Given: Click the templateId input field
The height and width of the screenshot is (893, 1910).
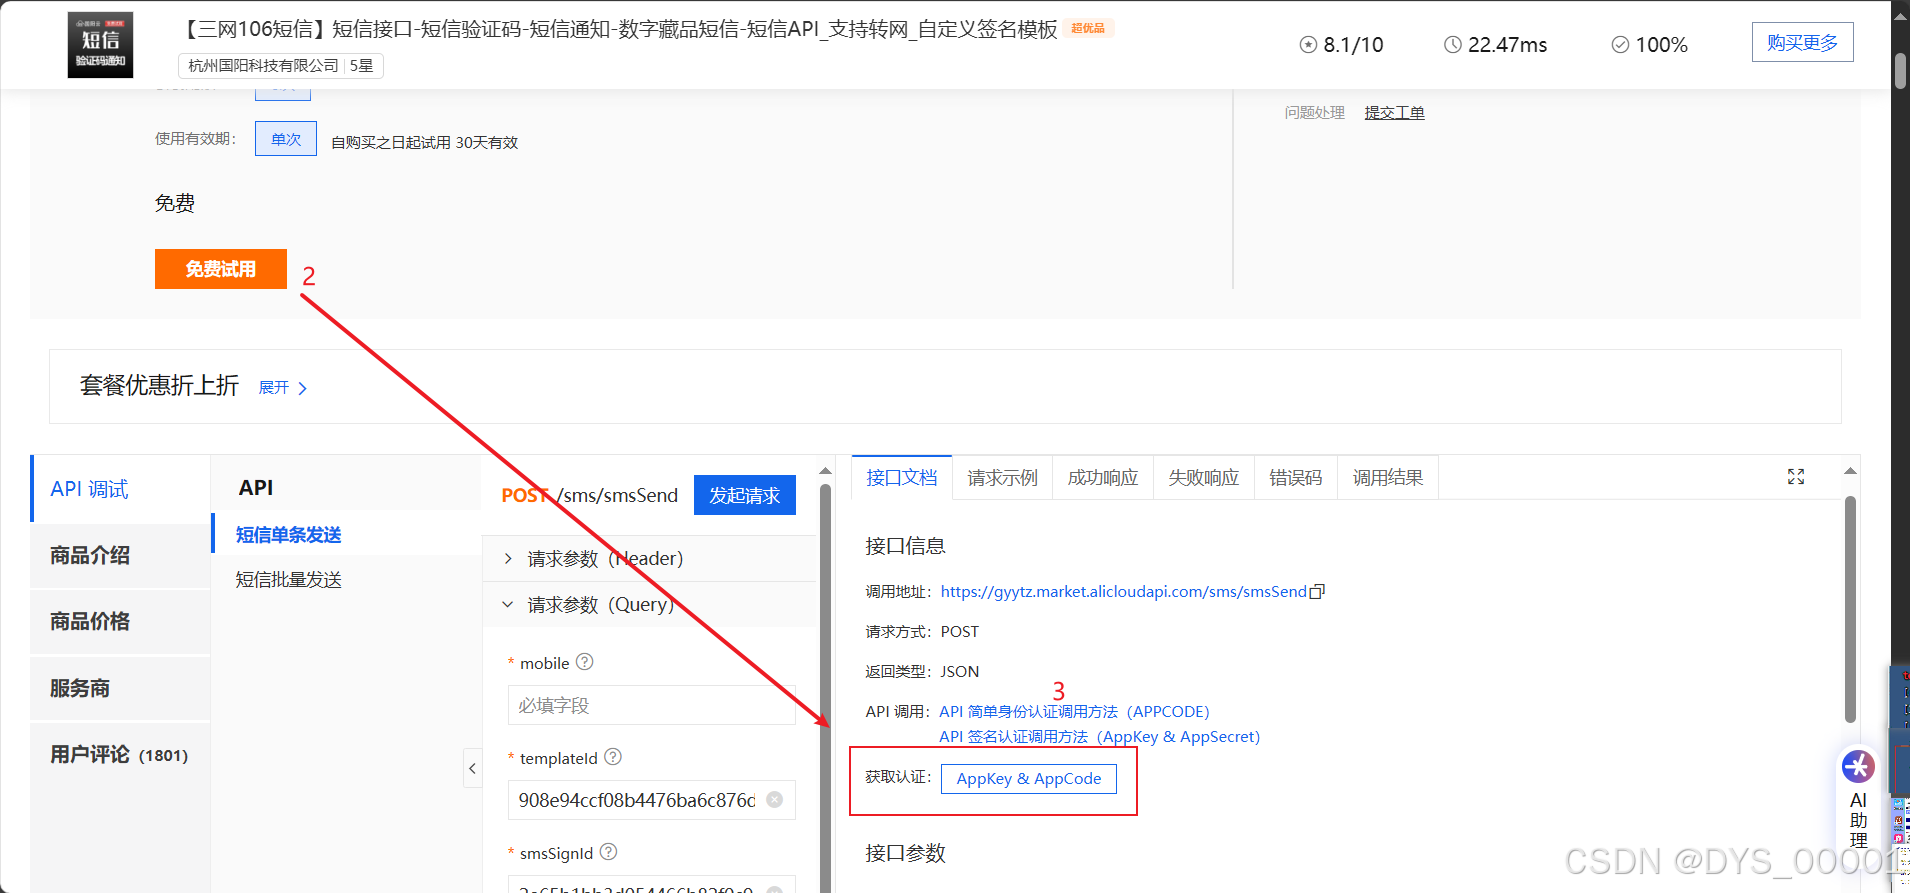Looking at the screenshot, I should 652,800.
